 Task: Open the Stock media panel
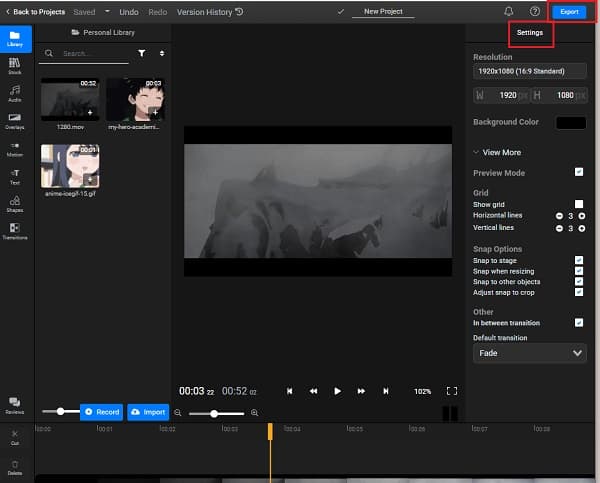(15, 66)
